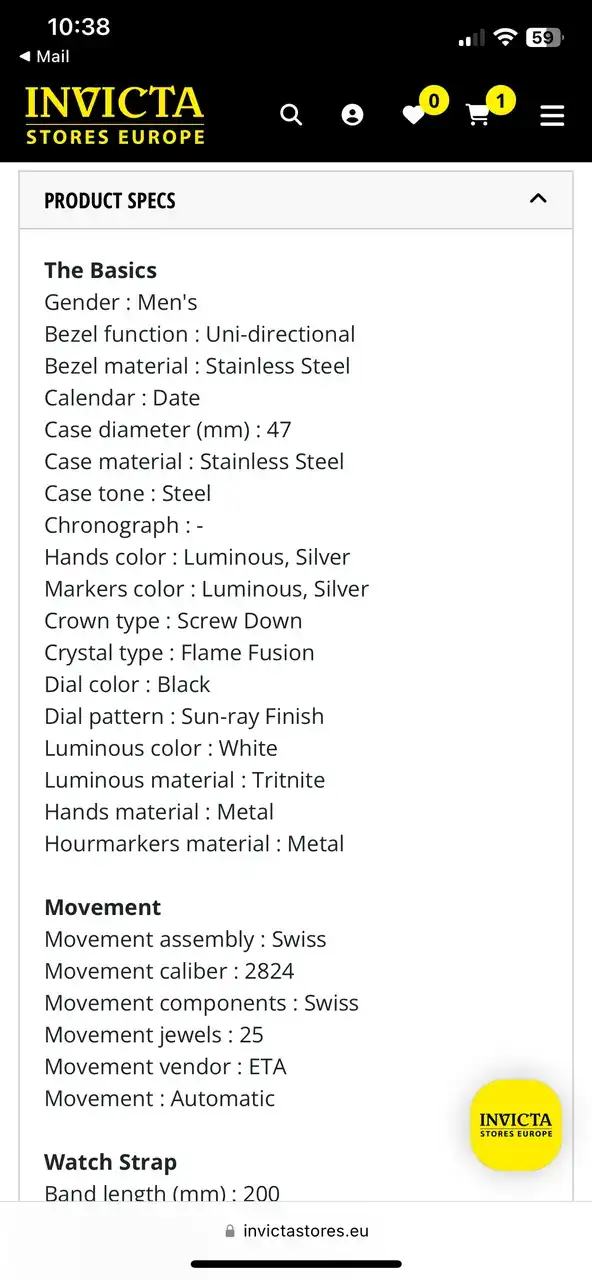Open the shopping cart icon
Viewport: 592px width, 1280px height.
click(x=478, y=116)
